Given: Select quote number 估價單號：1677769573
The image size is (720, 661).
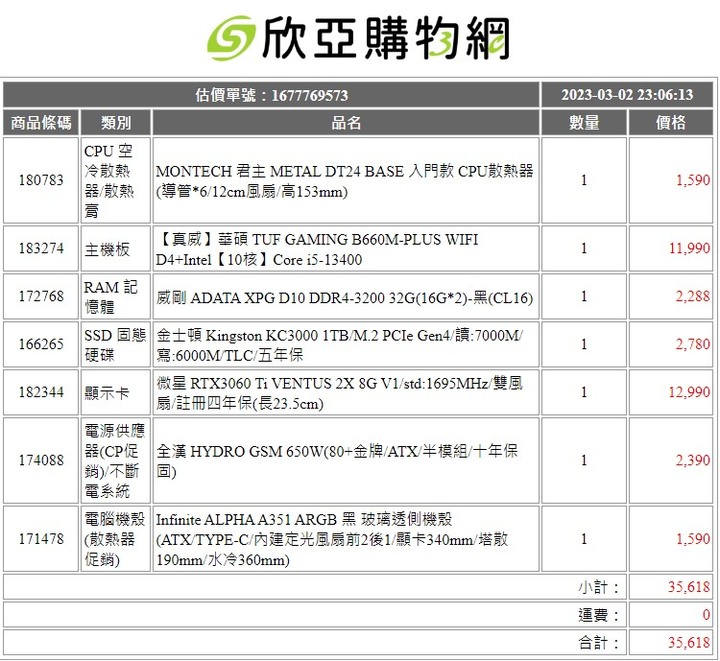Looking at the screenshot, I should coord(271,95).
